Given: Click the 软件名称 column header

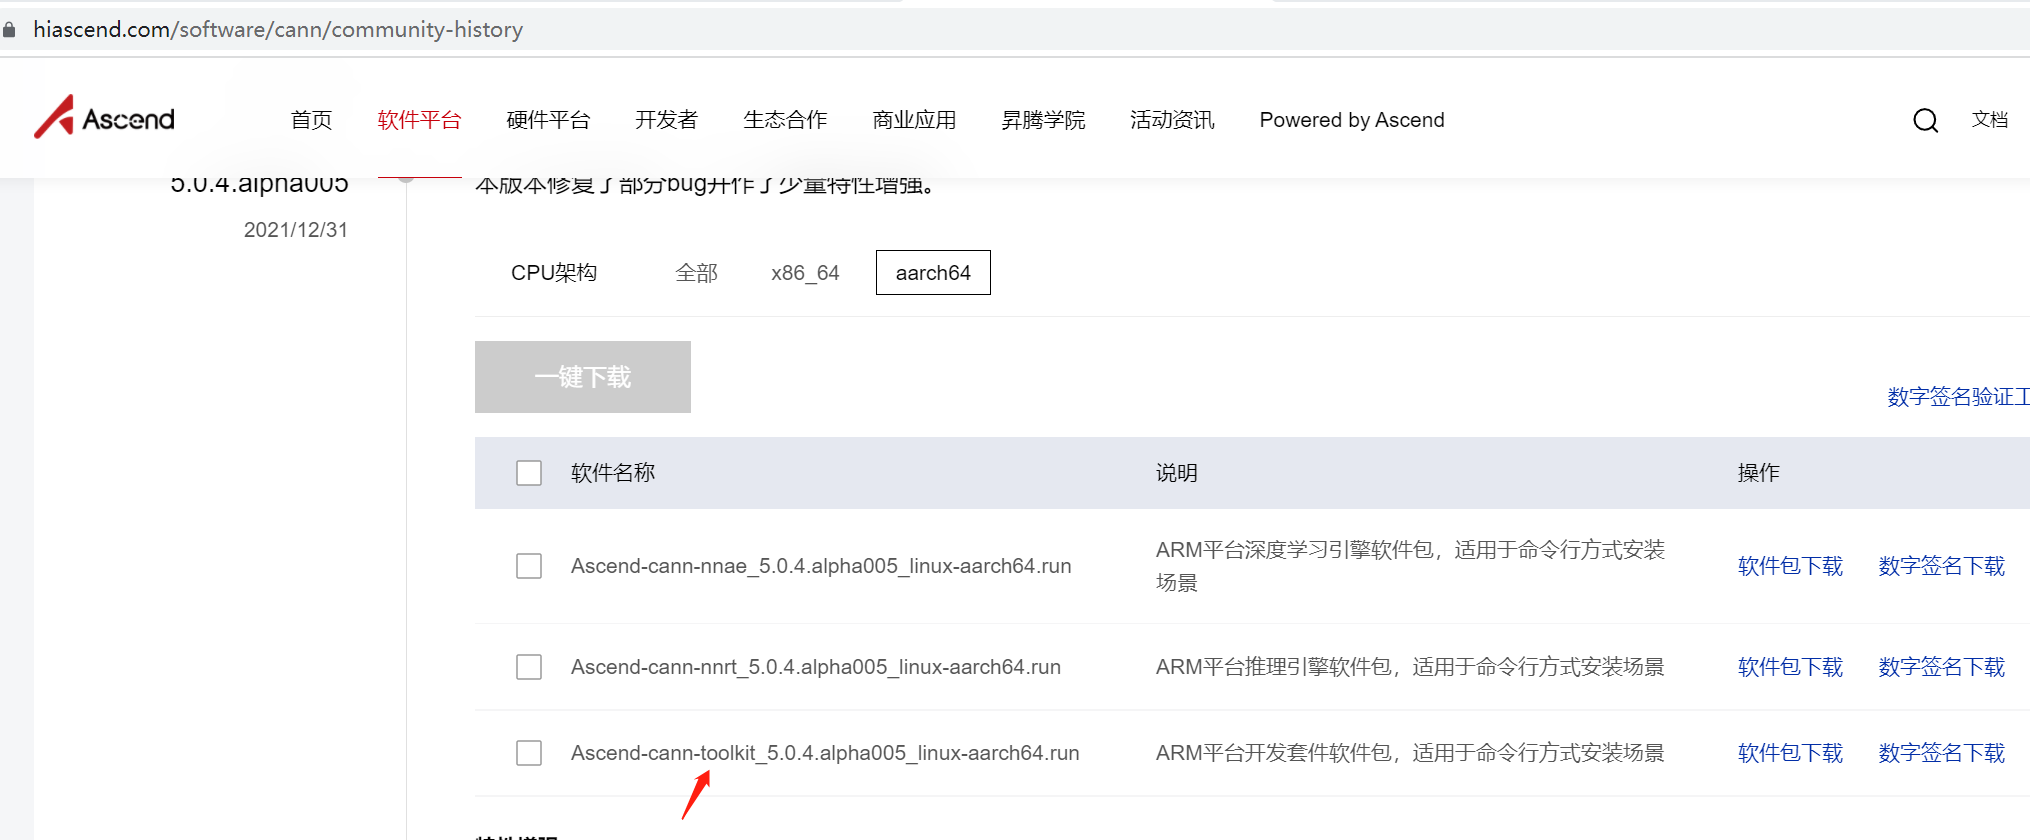Looking at the screenshot, I should coord(613,473).
